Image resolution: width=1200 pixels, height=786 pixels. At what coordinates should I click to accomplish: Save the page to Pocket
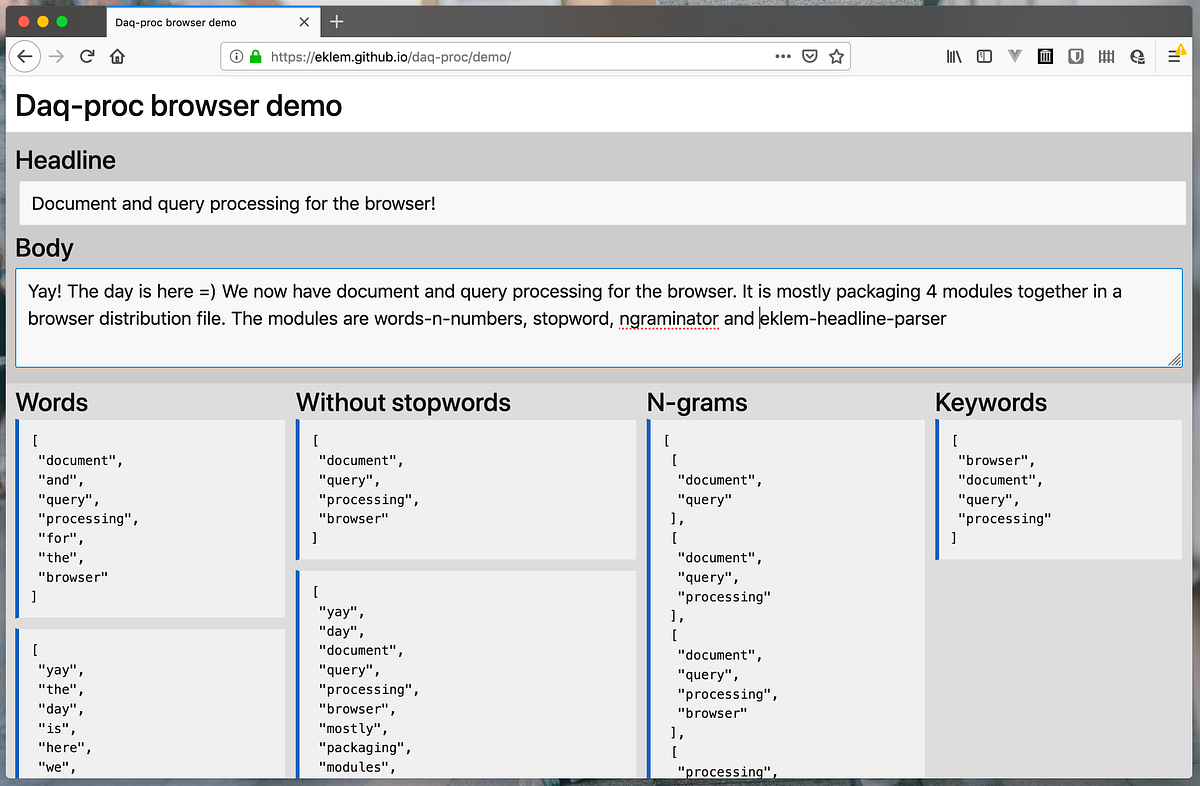point(809,56)
